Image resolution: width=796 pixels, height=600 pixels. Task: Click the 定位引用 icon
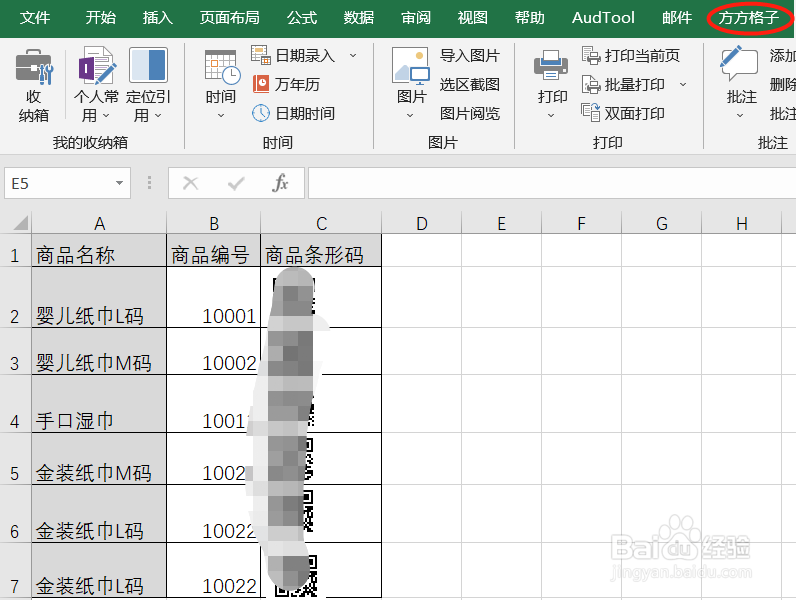(148, 65)
